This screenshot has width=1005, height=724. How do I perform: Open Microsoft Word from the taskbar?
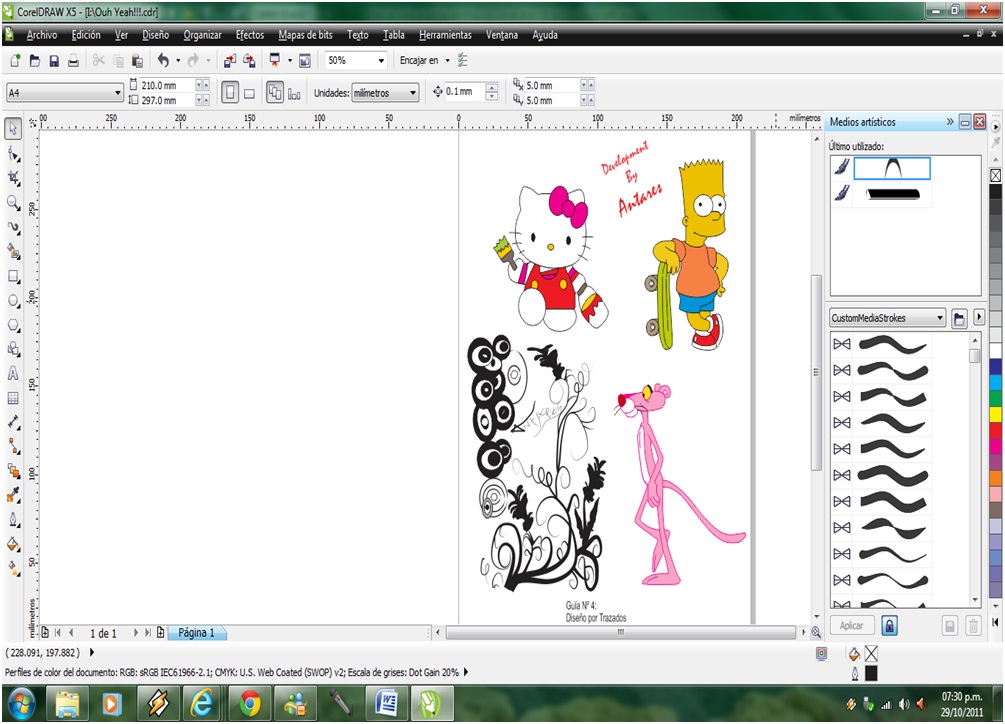pos(387,704)
